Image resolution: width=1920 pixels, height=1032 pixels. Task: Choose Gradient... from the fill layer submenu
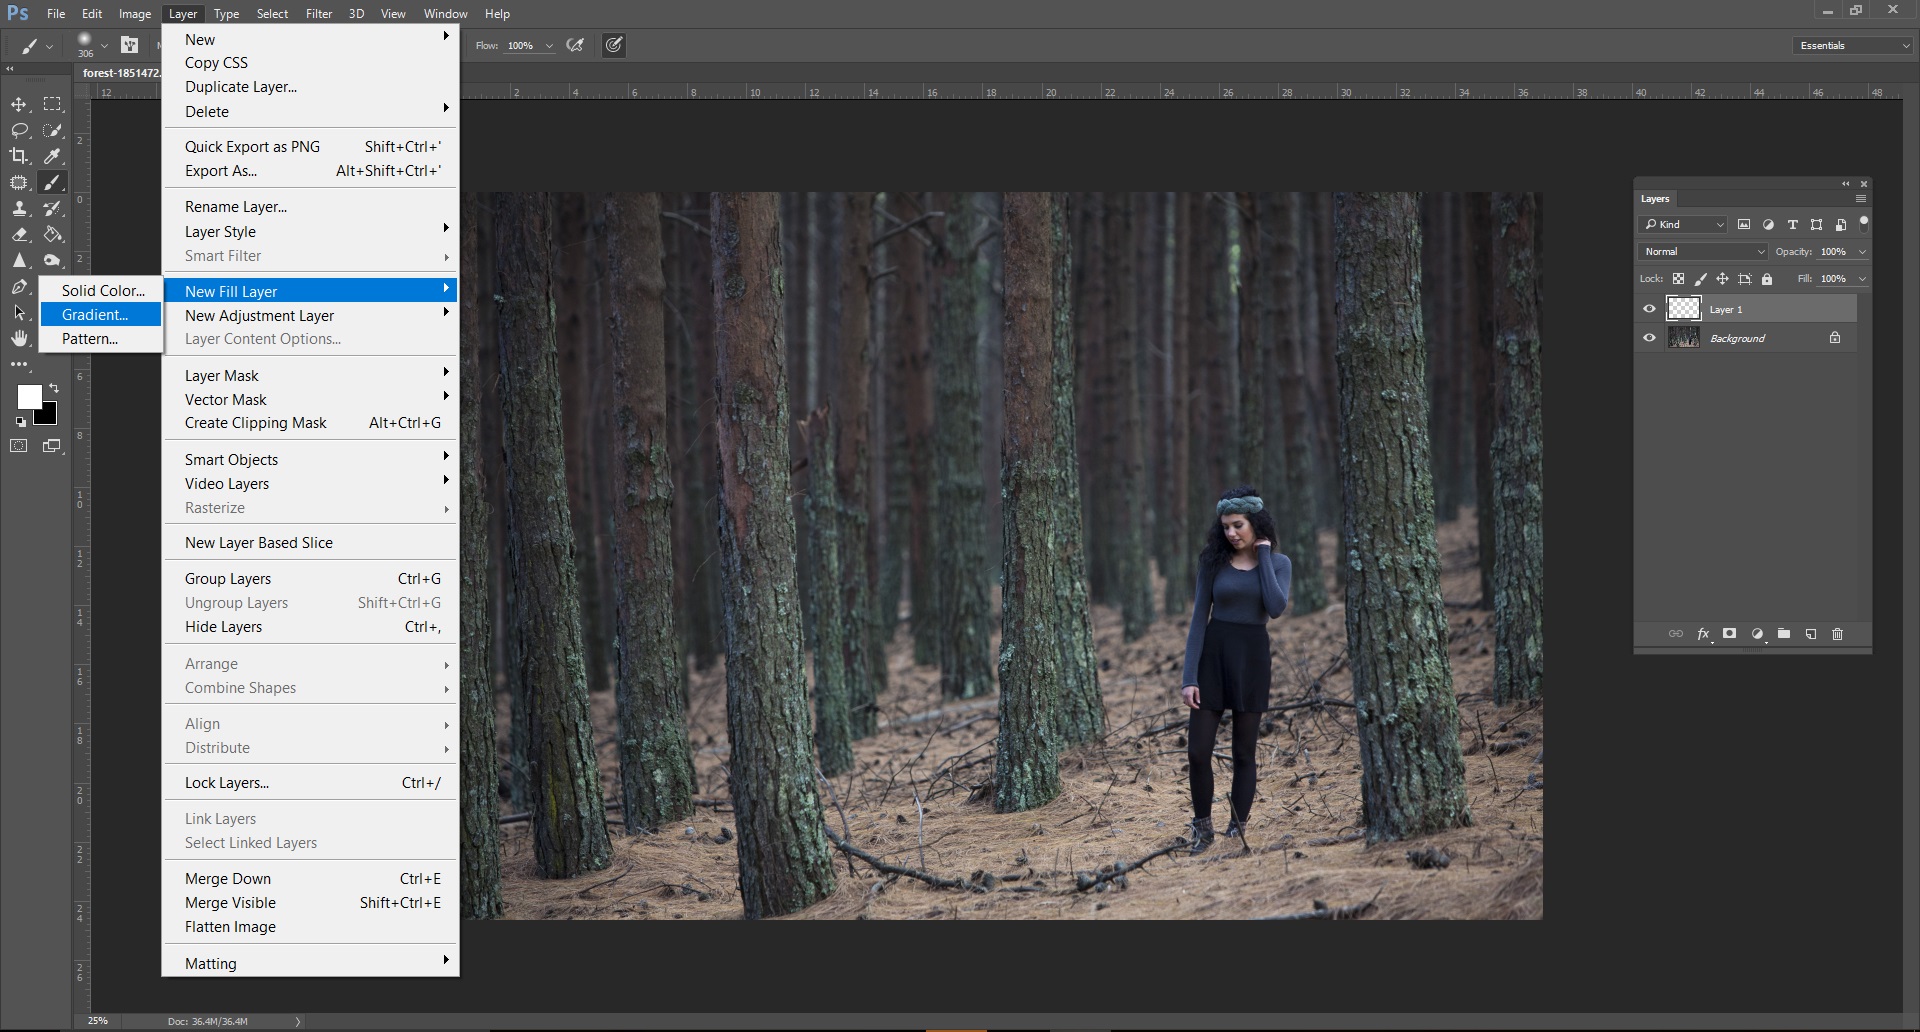[x=95, y=315]
